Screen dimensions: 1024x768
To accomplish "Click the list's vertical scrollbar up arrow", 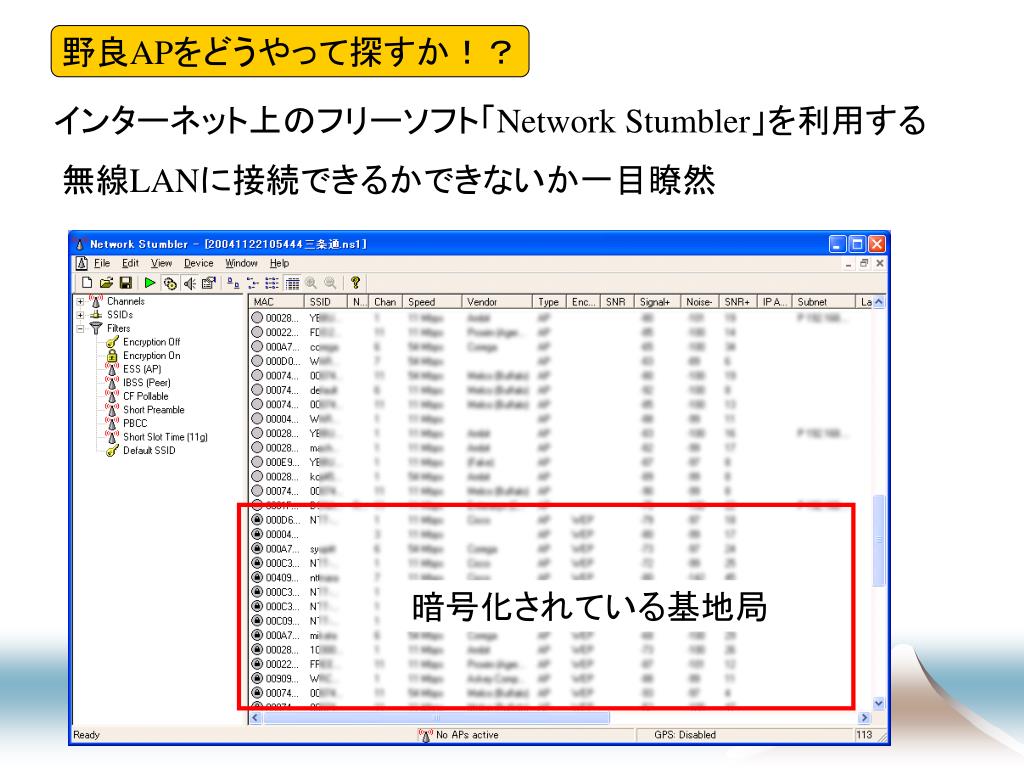I will (x=878, y=302).
